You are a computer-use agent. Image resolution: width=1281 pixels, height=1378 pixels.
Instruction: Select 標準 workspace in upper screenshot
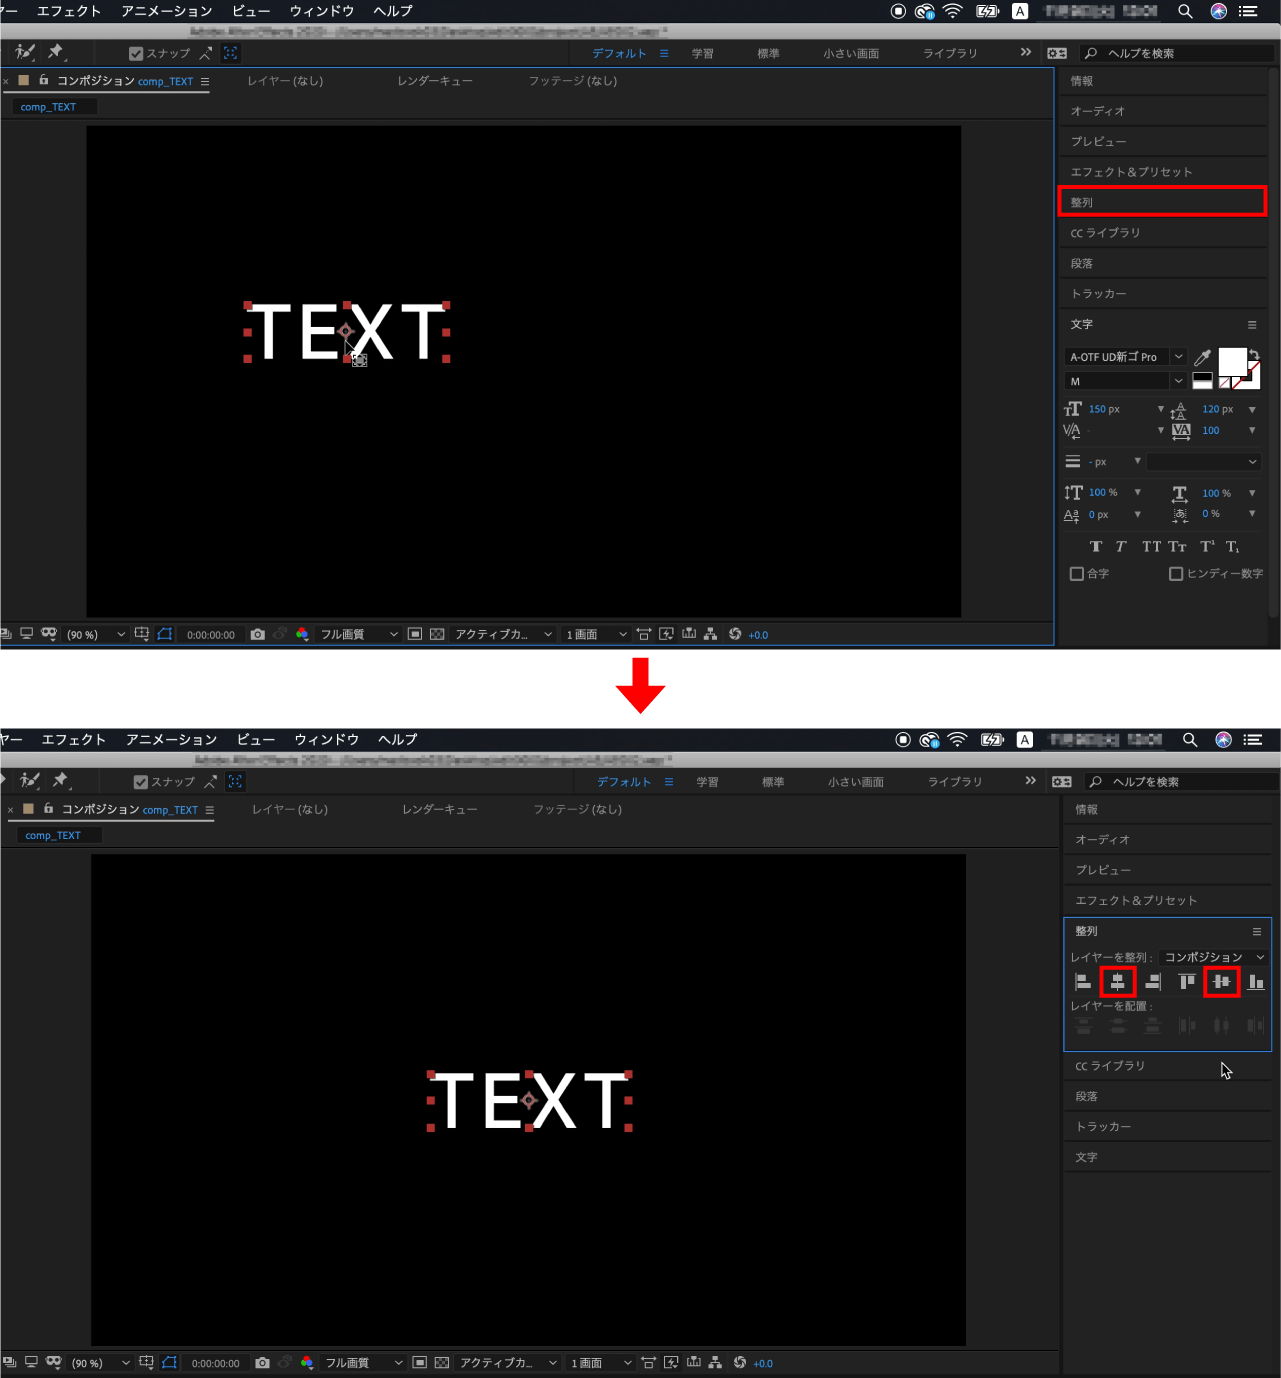pyautogui.click(x=769, y=53)
